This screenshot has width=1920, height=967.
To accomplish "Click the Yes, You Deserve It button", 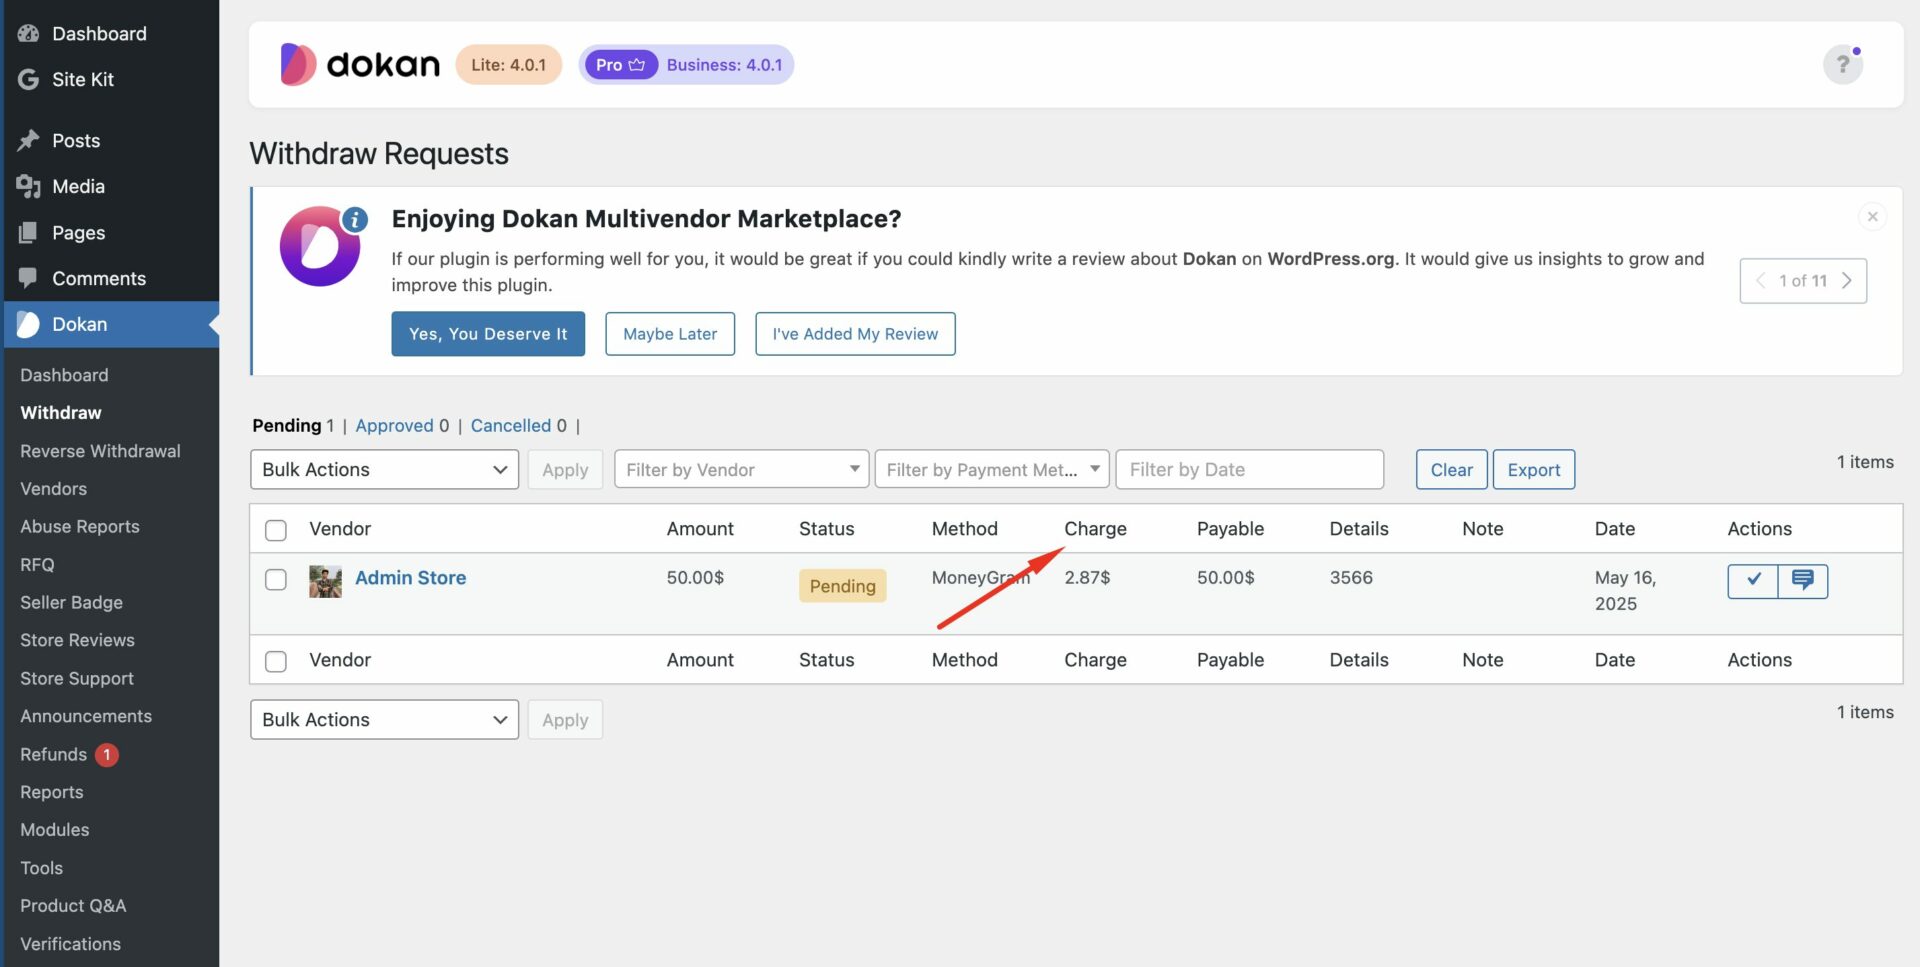I will (488, 334).
